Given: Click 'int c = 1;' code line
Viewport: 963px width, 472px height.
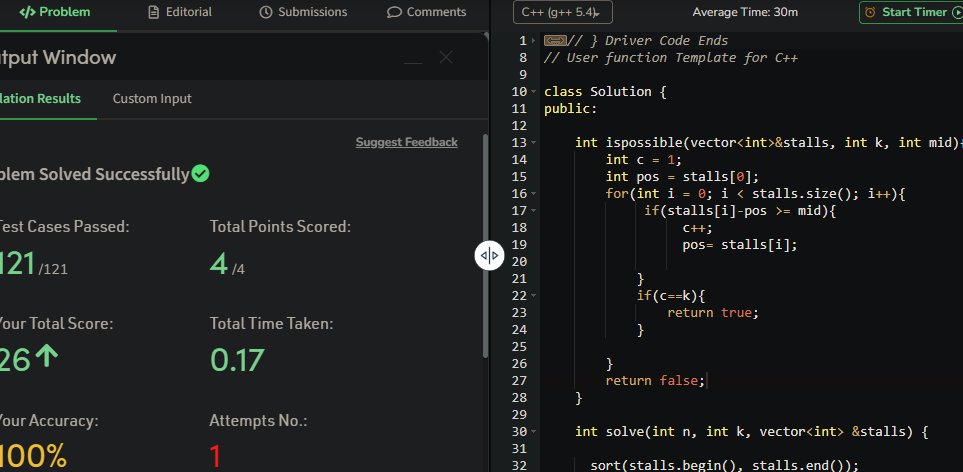Looking at the screenshot, I should pos(644,160).
